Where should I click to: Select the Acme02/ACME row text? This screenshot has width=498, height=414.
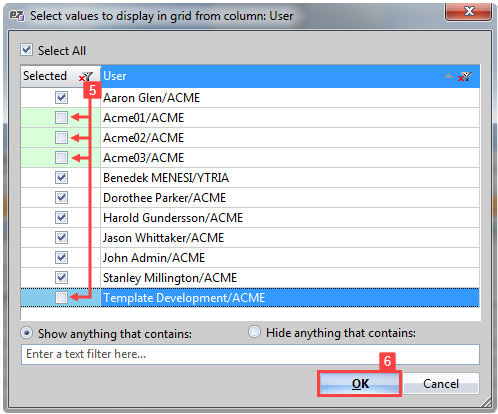(144, 138)
